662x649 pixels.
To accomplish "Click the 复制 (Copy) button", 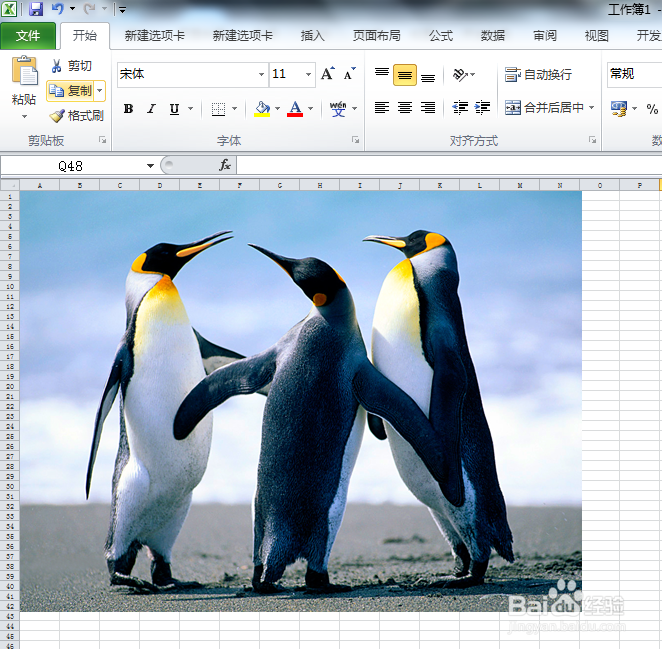I will point(71,91).
